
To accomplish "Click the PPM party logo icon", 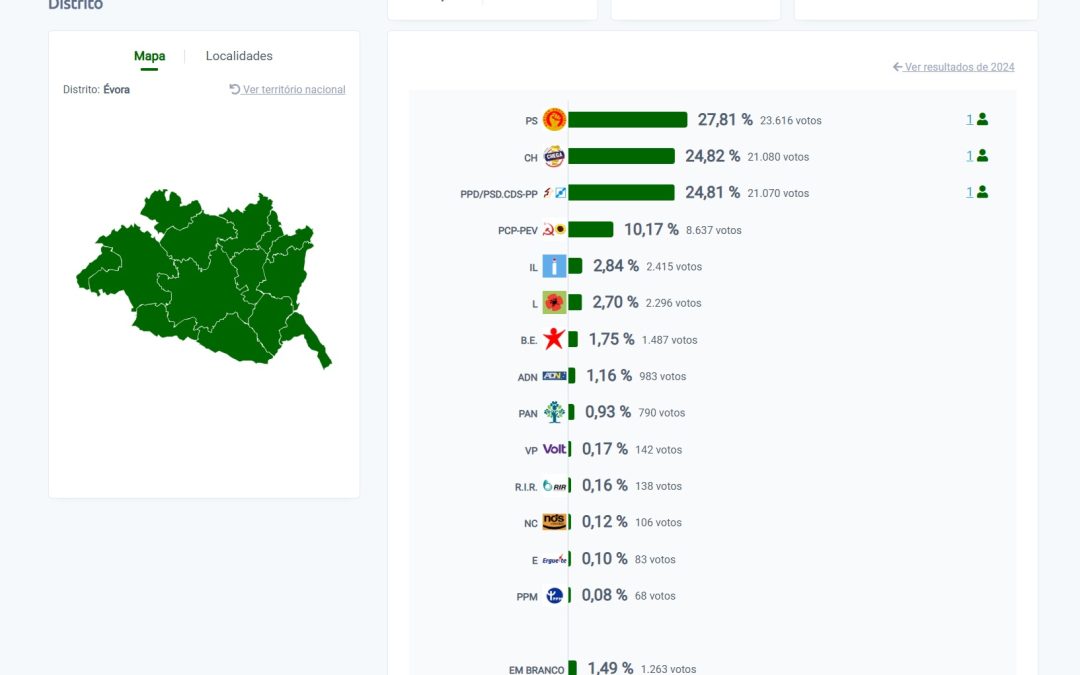I will (x=554, y=596).
